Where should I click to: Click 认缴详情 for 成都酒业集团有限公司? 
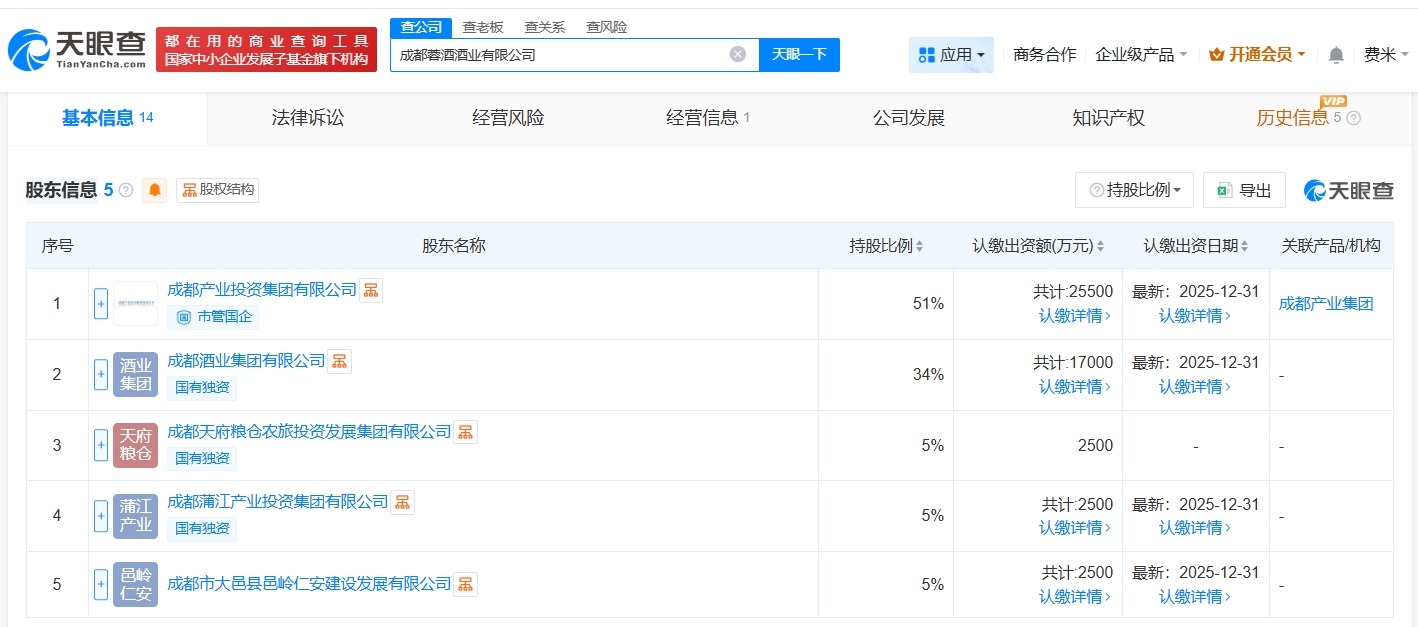pos(1072,387)
